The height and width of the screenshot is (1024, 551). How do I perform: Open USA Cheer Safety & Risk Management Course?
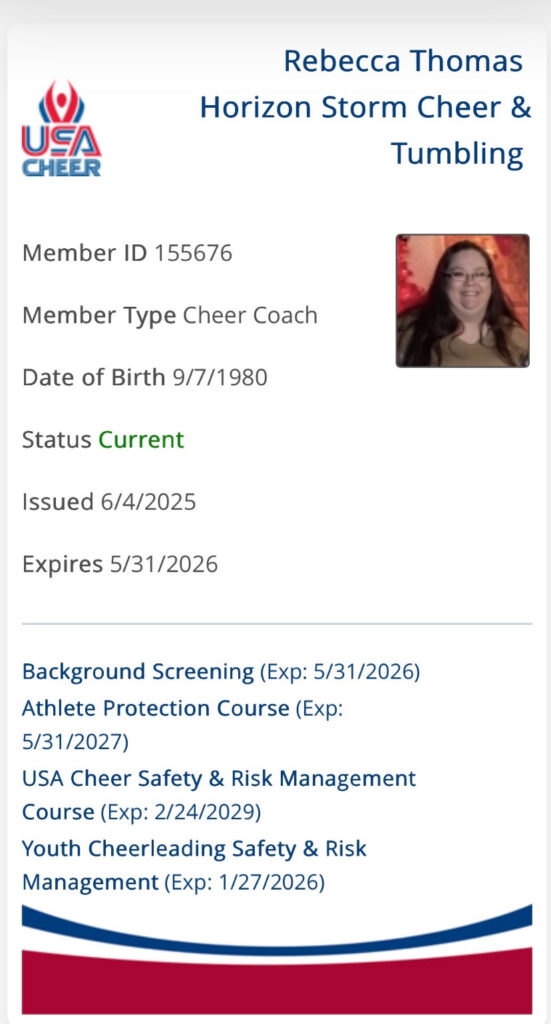[219, 795]
